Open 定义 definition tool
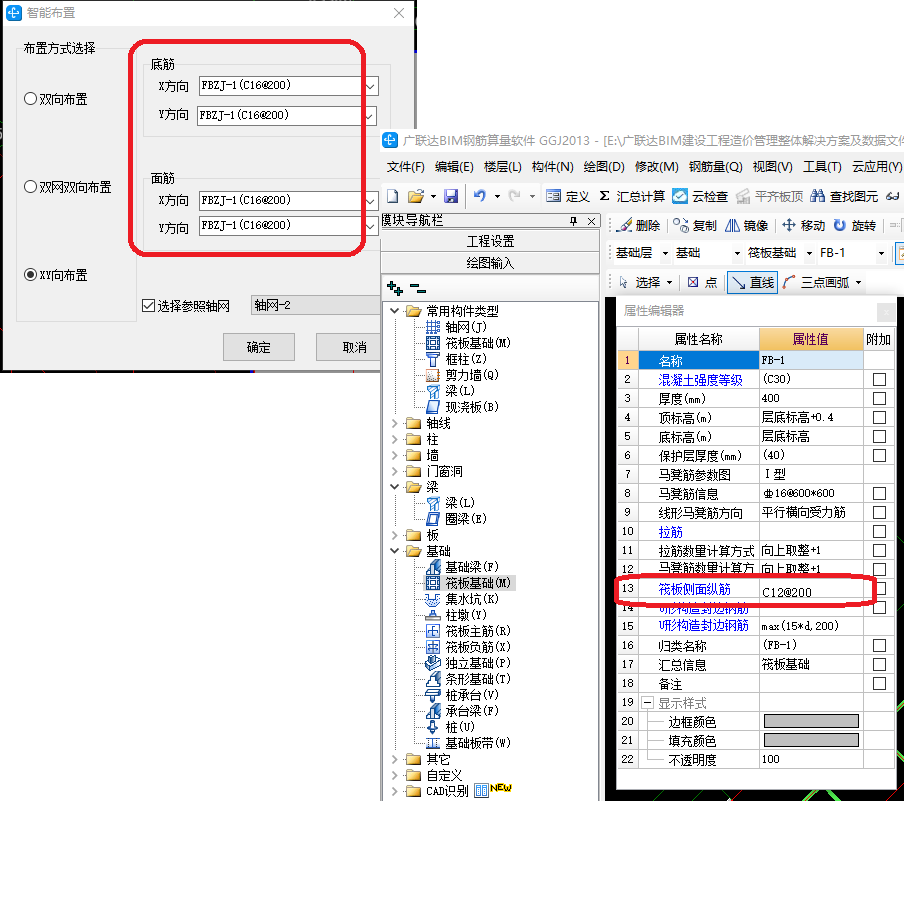 tap(567, 196)
